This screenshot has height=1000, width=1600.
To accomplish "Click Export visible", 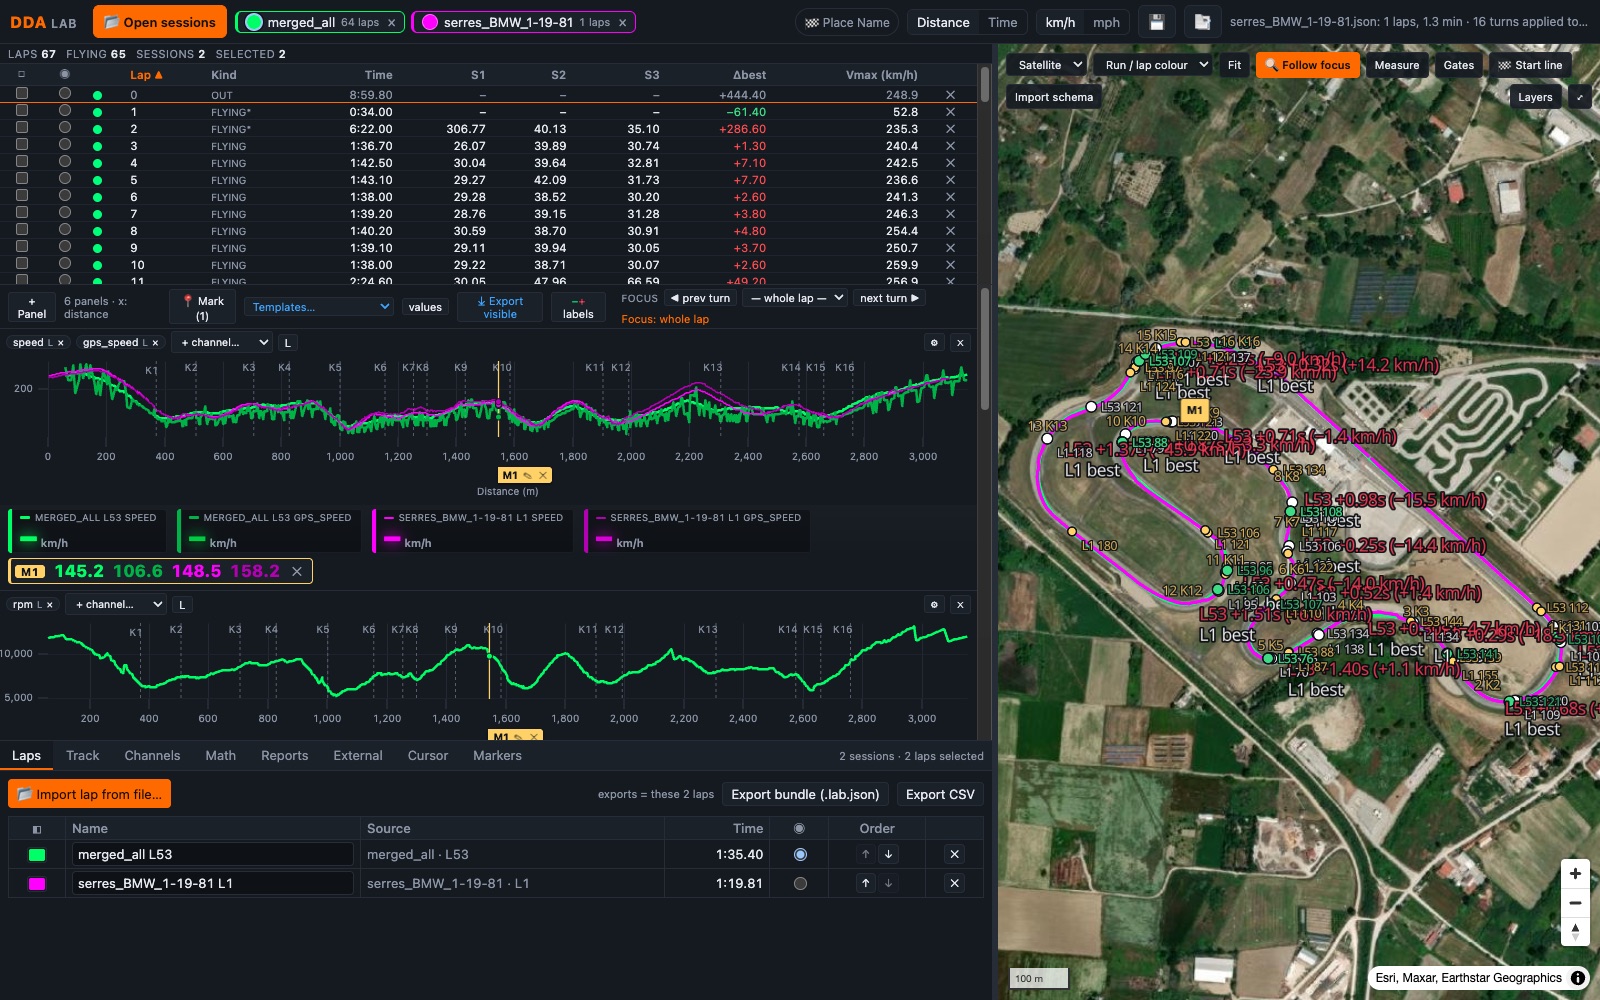I will click(x=500, y=307).
